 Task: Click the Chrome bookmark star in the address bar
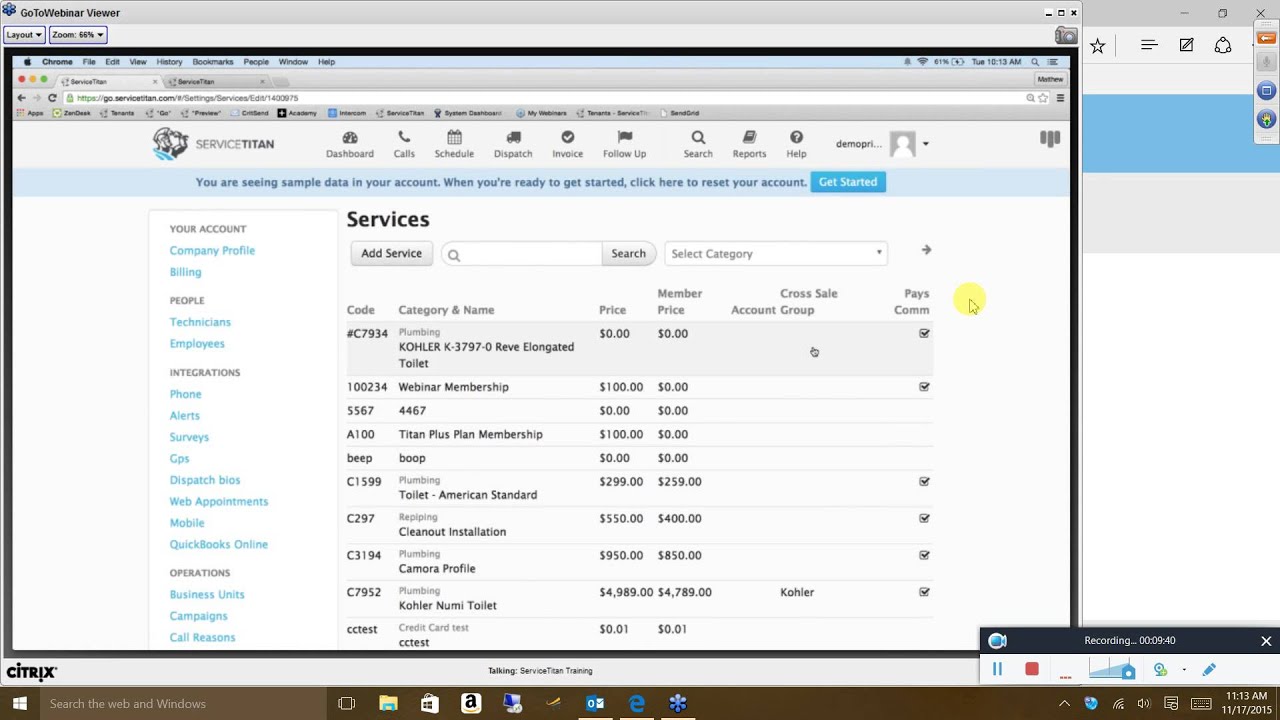point(1043,98)
